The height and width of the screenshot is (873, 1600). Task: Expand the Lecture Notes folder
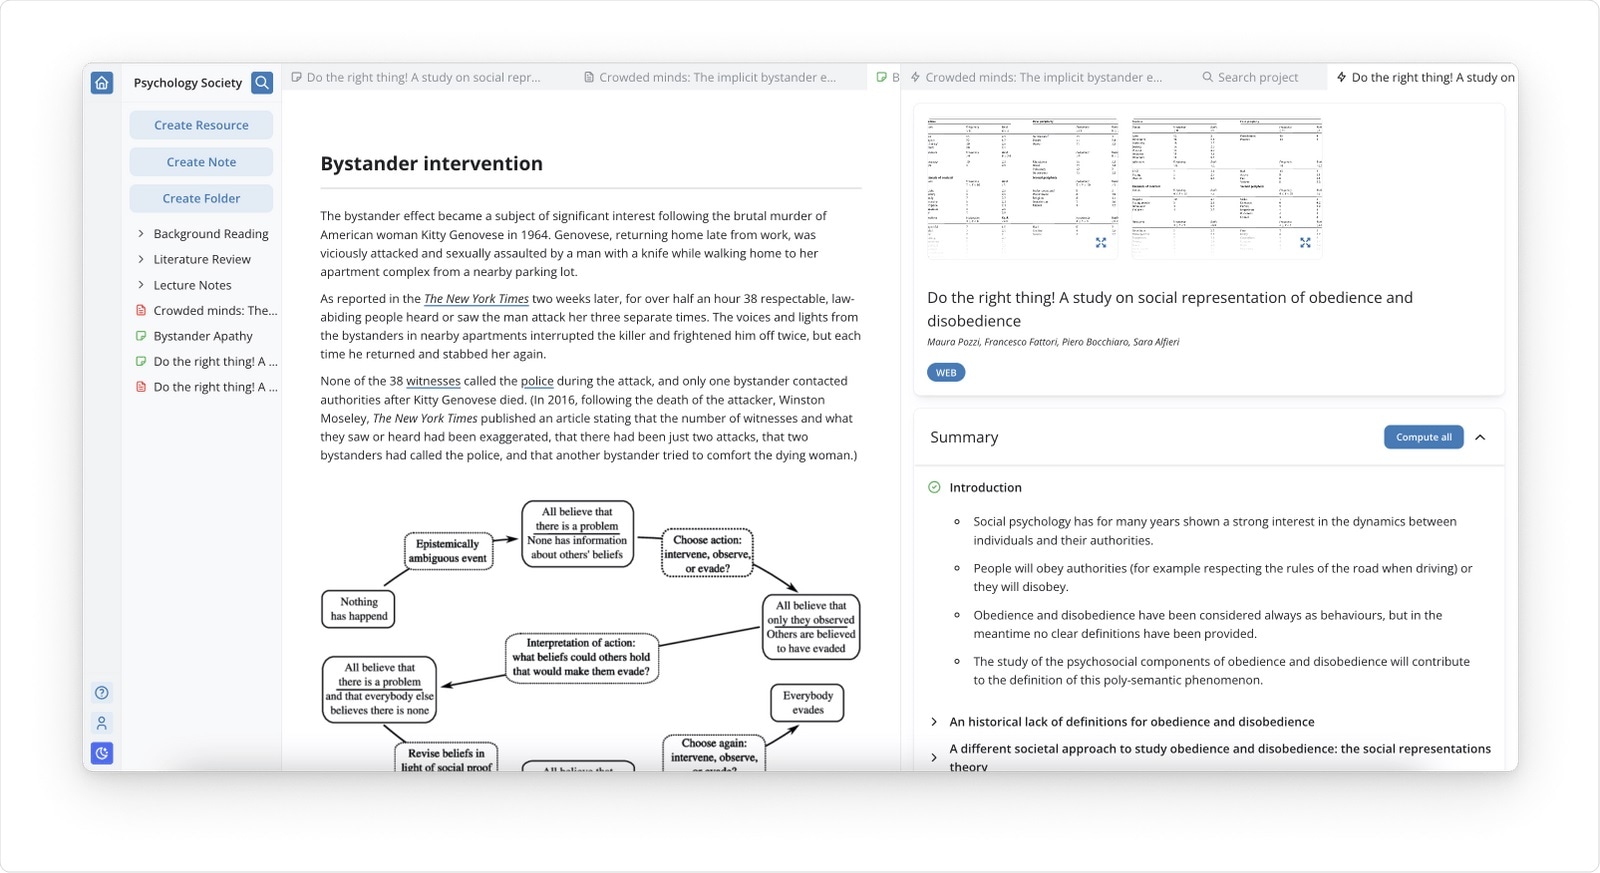[x=141, y=285]
